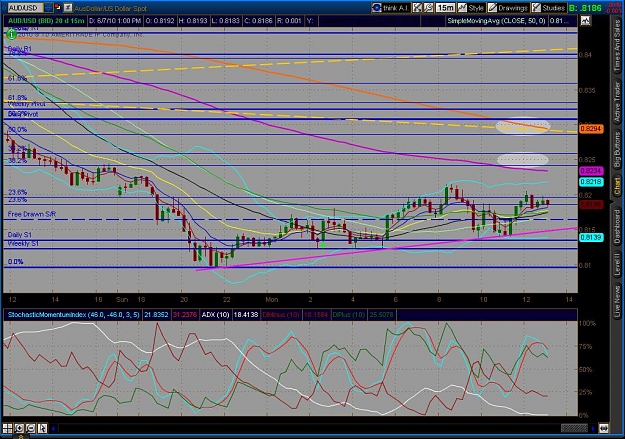Click the 0.0% Fibonacci level label
Image resolution: width=625 pixels, height=439 pixels.
[x=16, y=262]
